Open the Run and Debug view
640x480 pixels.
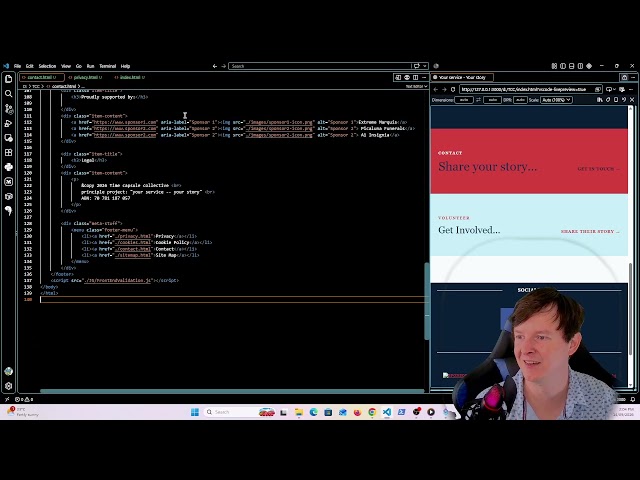tap(9, 123)
